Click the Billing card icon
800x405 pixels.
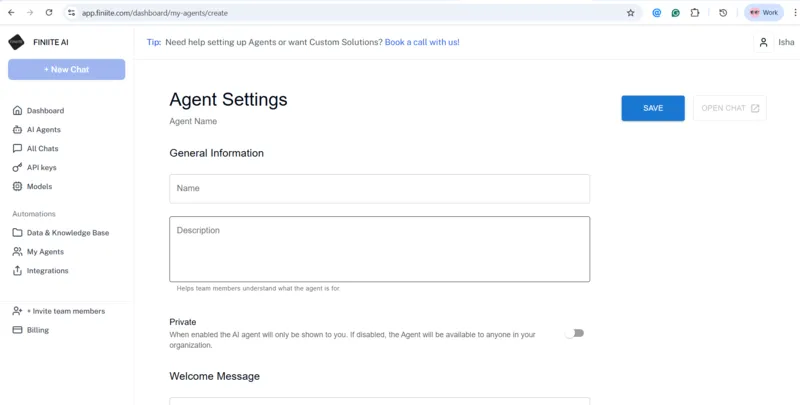point(17,330)
